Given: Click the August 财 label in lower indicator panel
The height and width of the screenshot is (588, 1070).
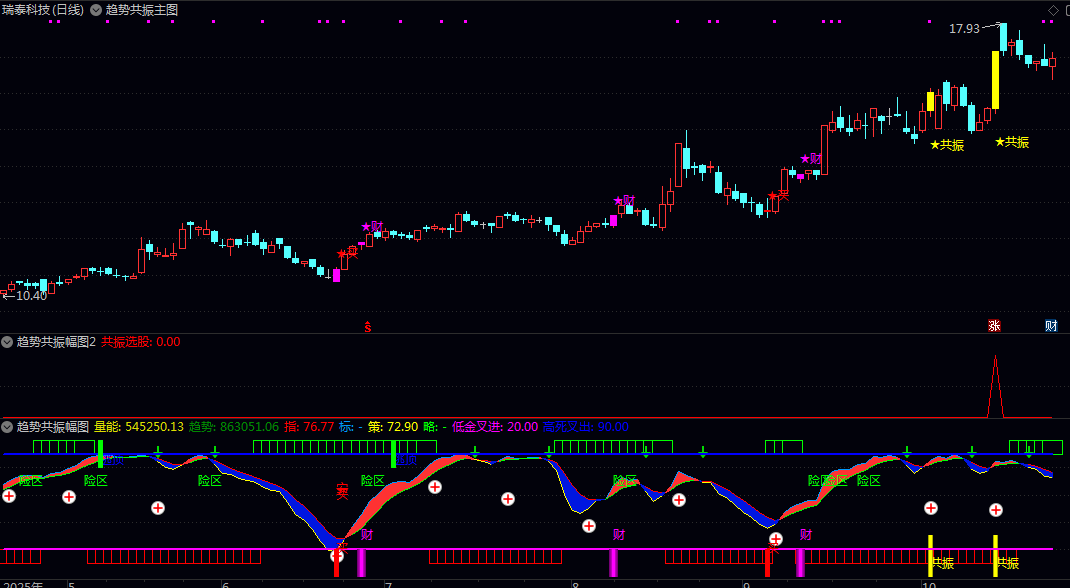Looking at the screenshot, I should coord(618,535).
